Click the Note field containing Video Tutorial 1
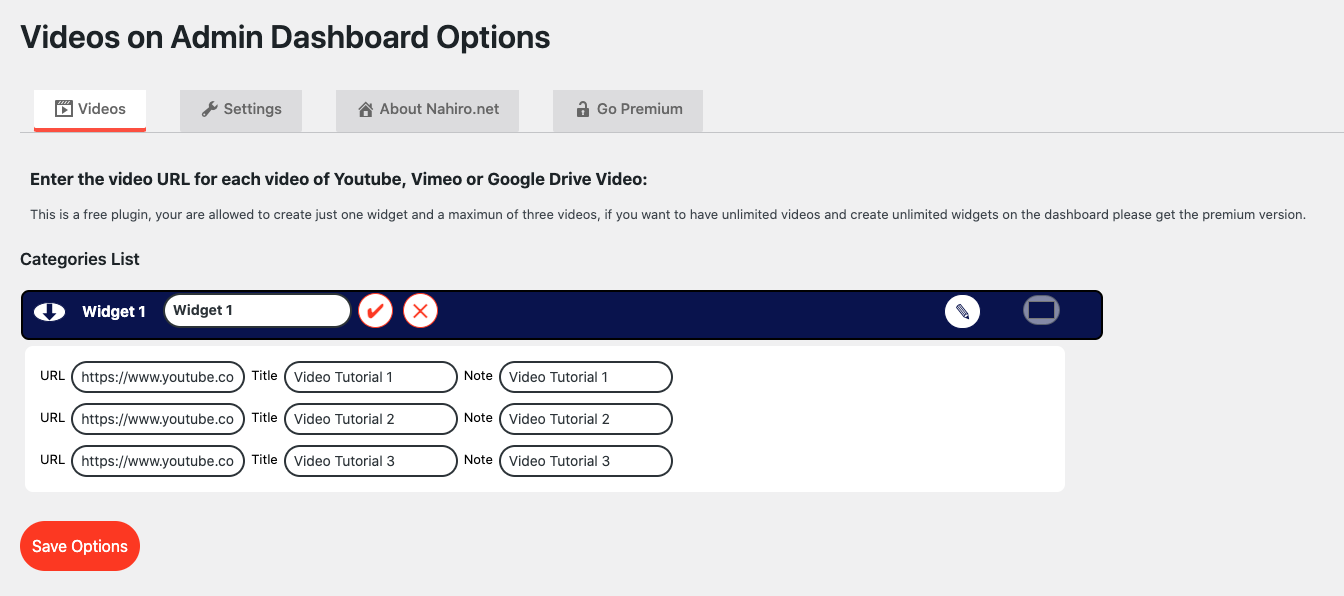The width and height of the screenshot is (1344, 596). pos(586,377)
